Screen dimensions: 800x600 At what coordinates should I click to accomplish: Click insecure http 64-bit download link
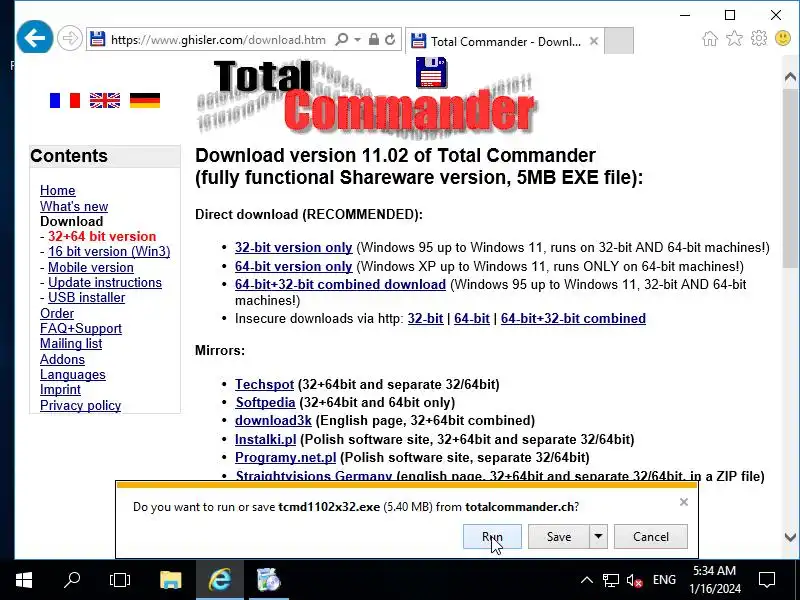pos(472,318)
